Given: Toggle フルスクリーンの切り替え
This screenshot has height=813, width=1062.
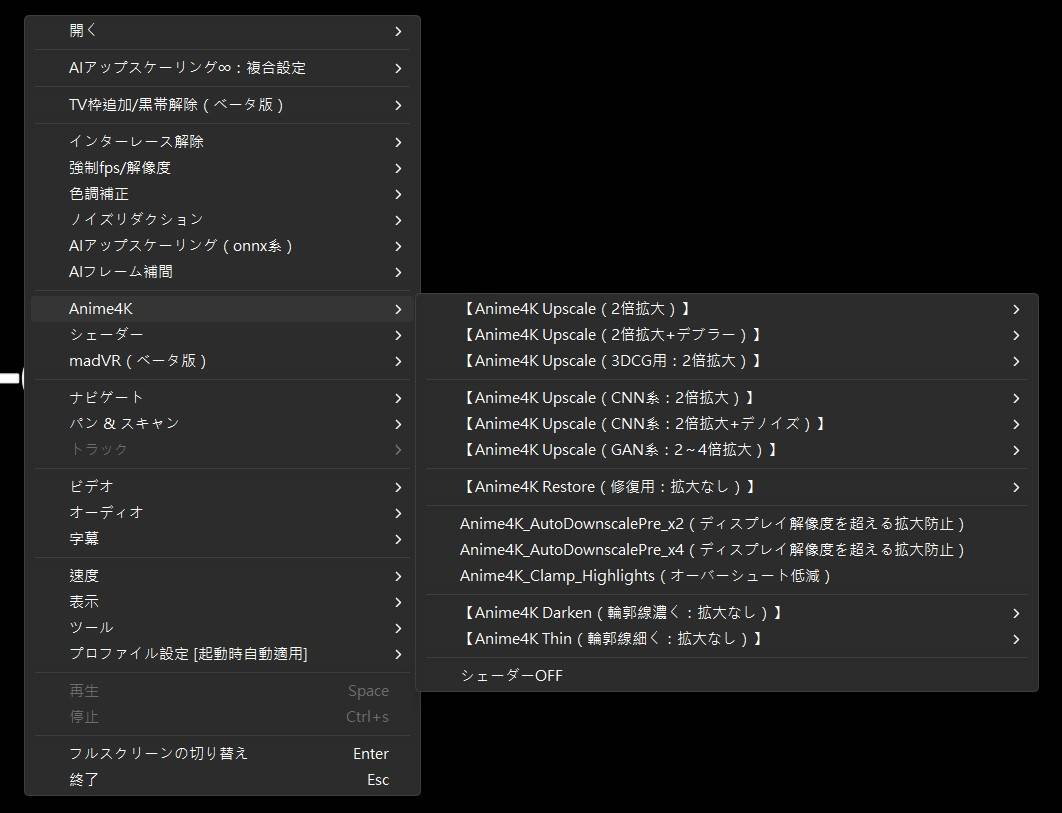Looking at the screenshot, I should coord(158,754).
